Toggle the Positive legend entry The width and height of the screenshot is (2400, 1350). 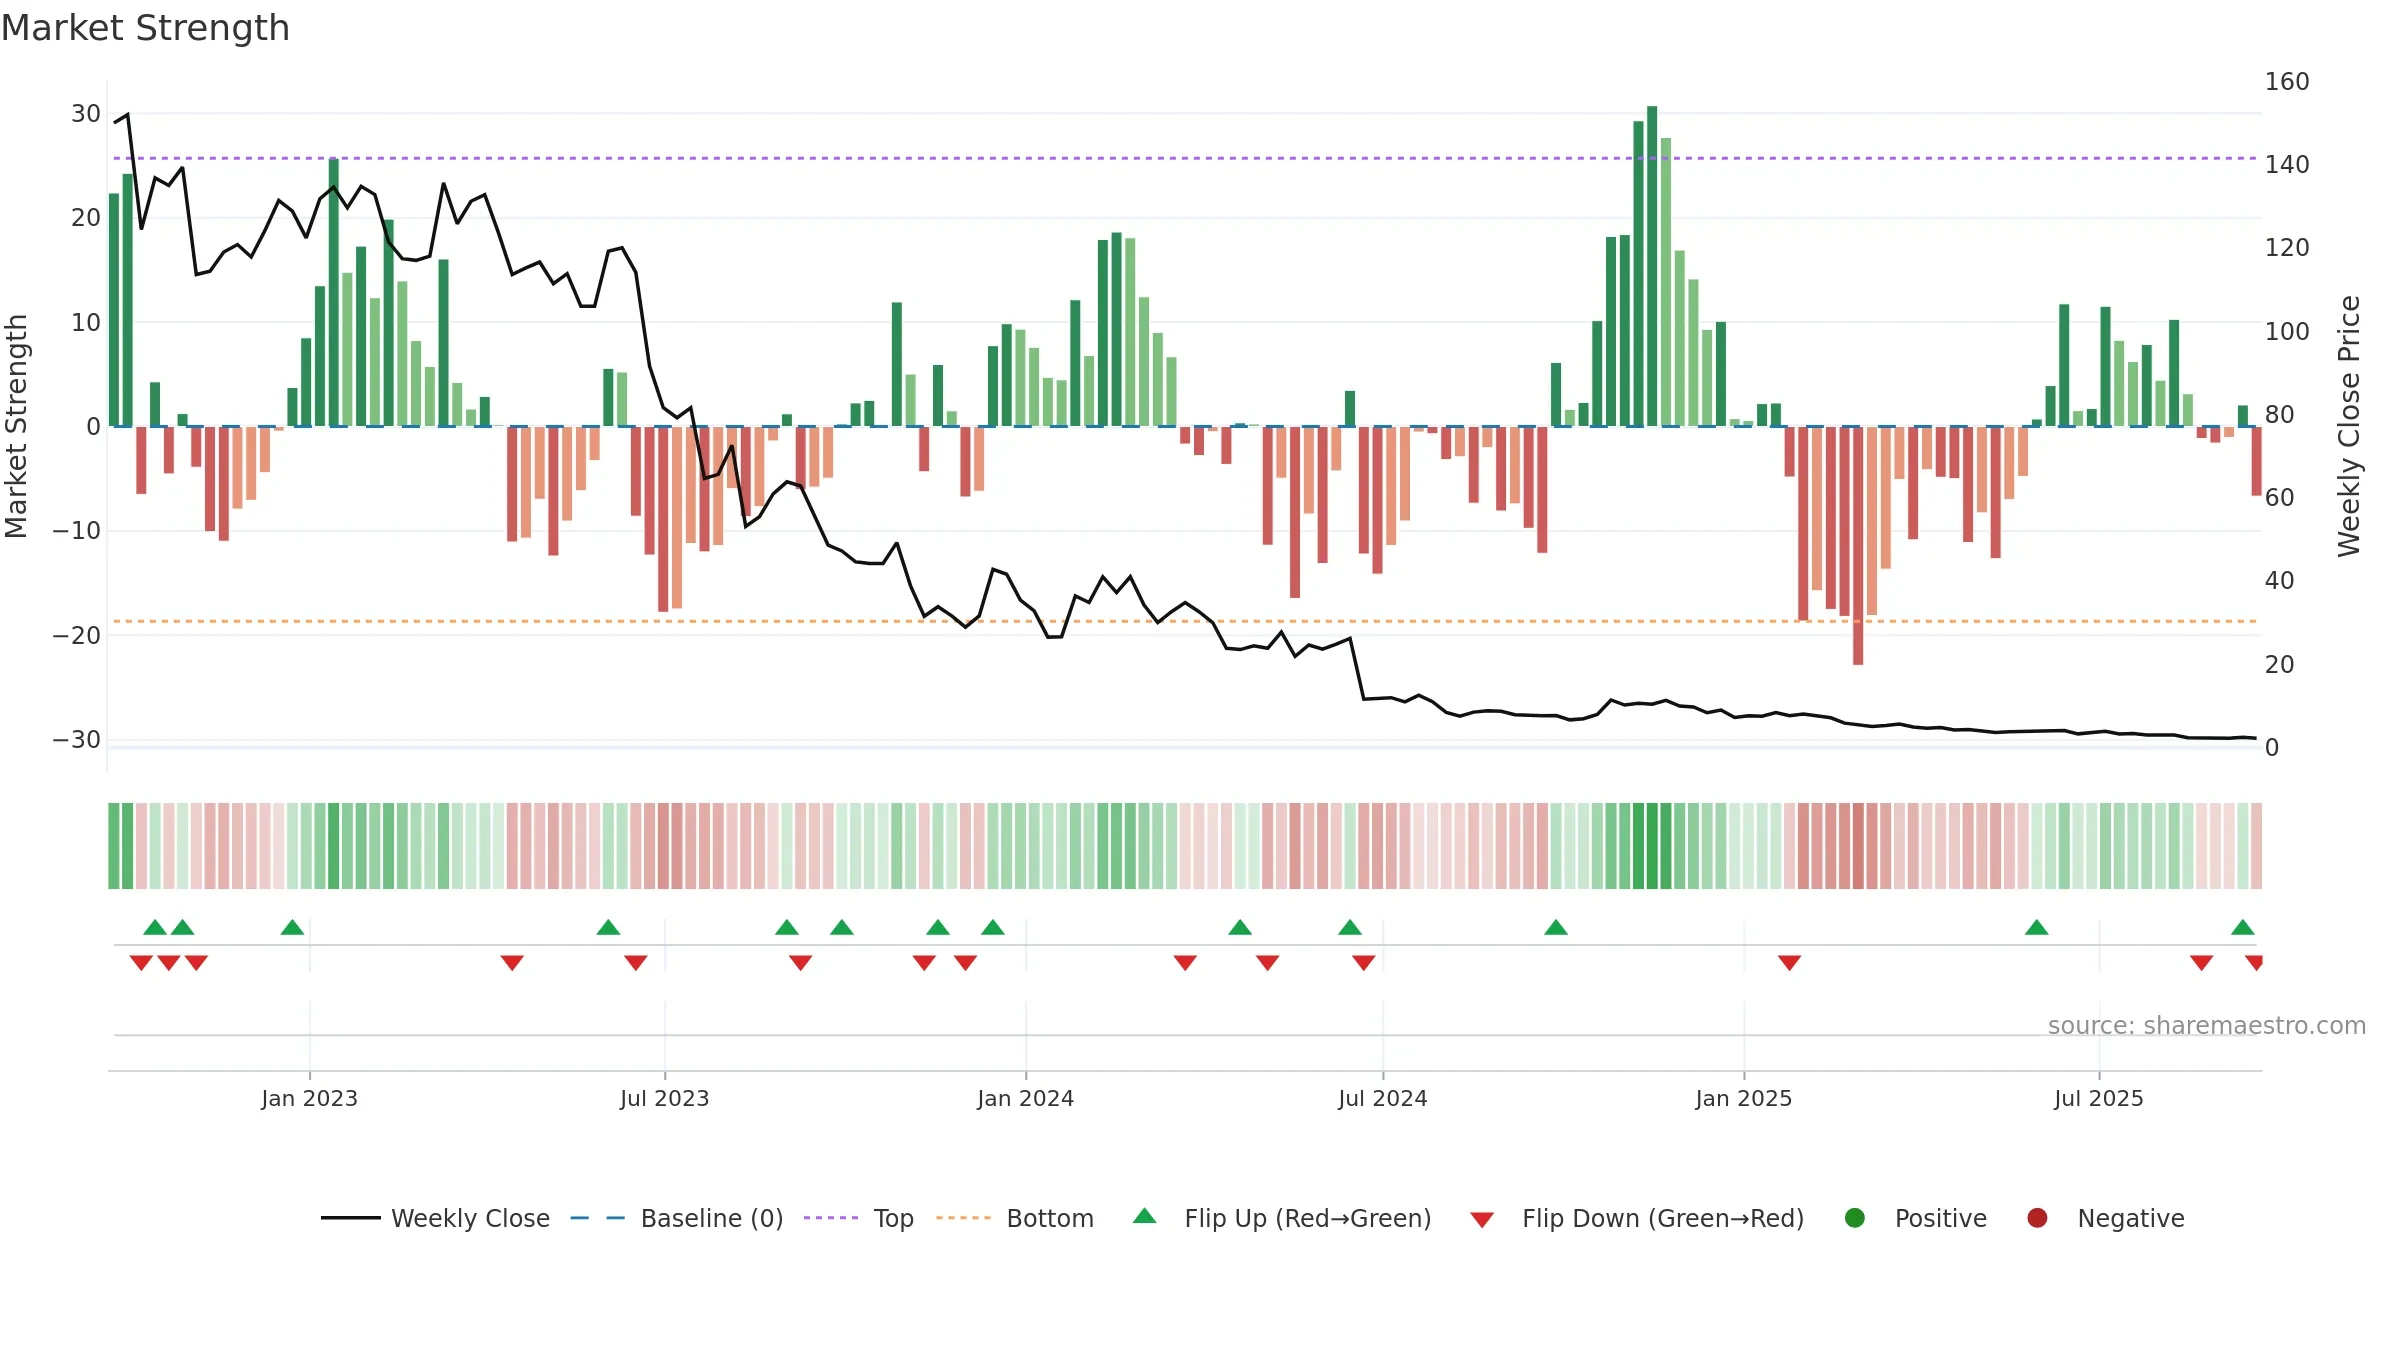(1915, 1218)
